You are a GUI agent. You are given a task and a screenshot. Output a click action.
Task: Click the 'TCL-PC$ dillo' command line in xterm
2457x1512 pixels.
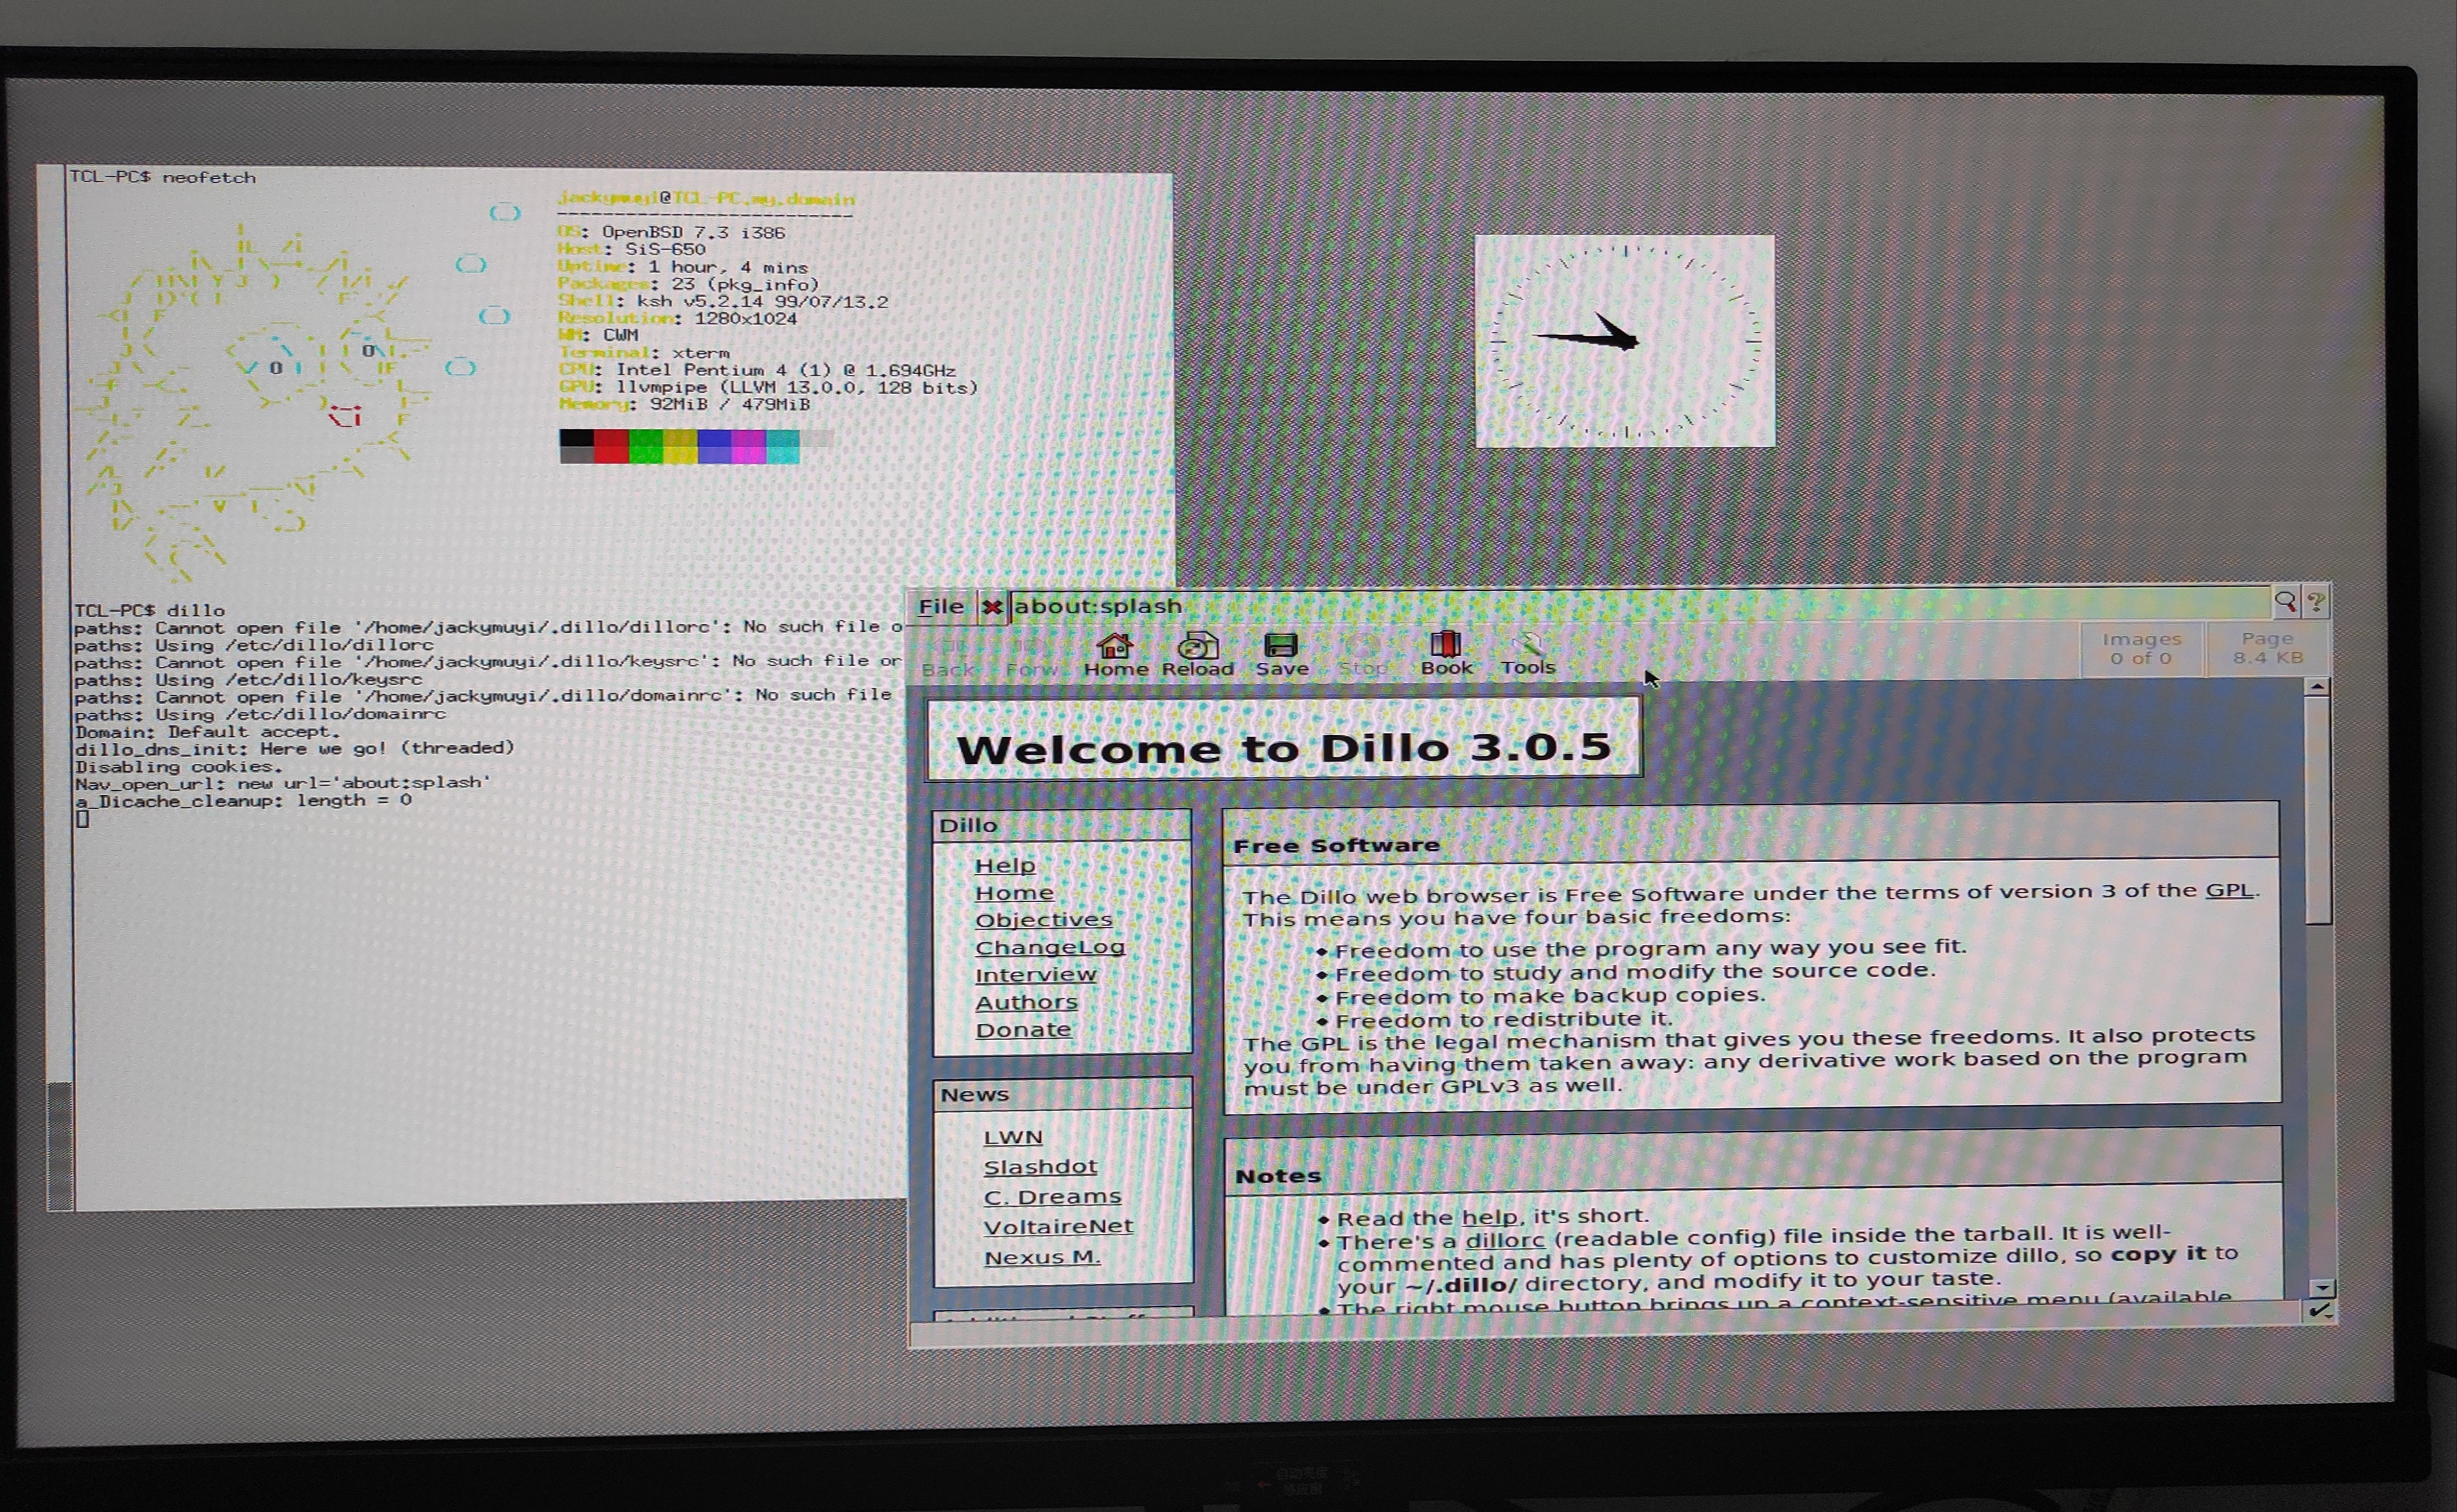[149, 610]
